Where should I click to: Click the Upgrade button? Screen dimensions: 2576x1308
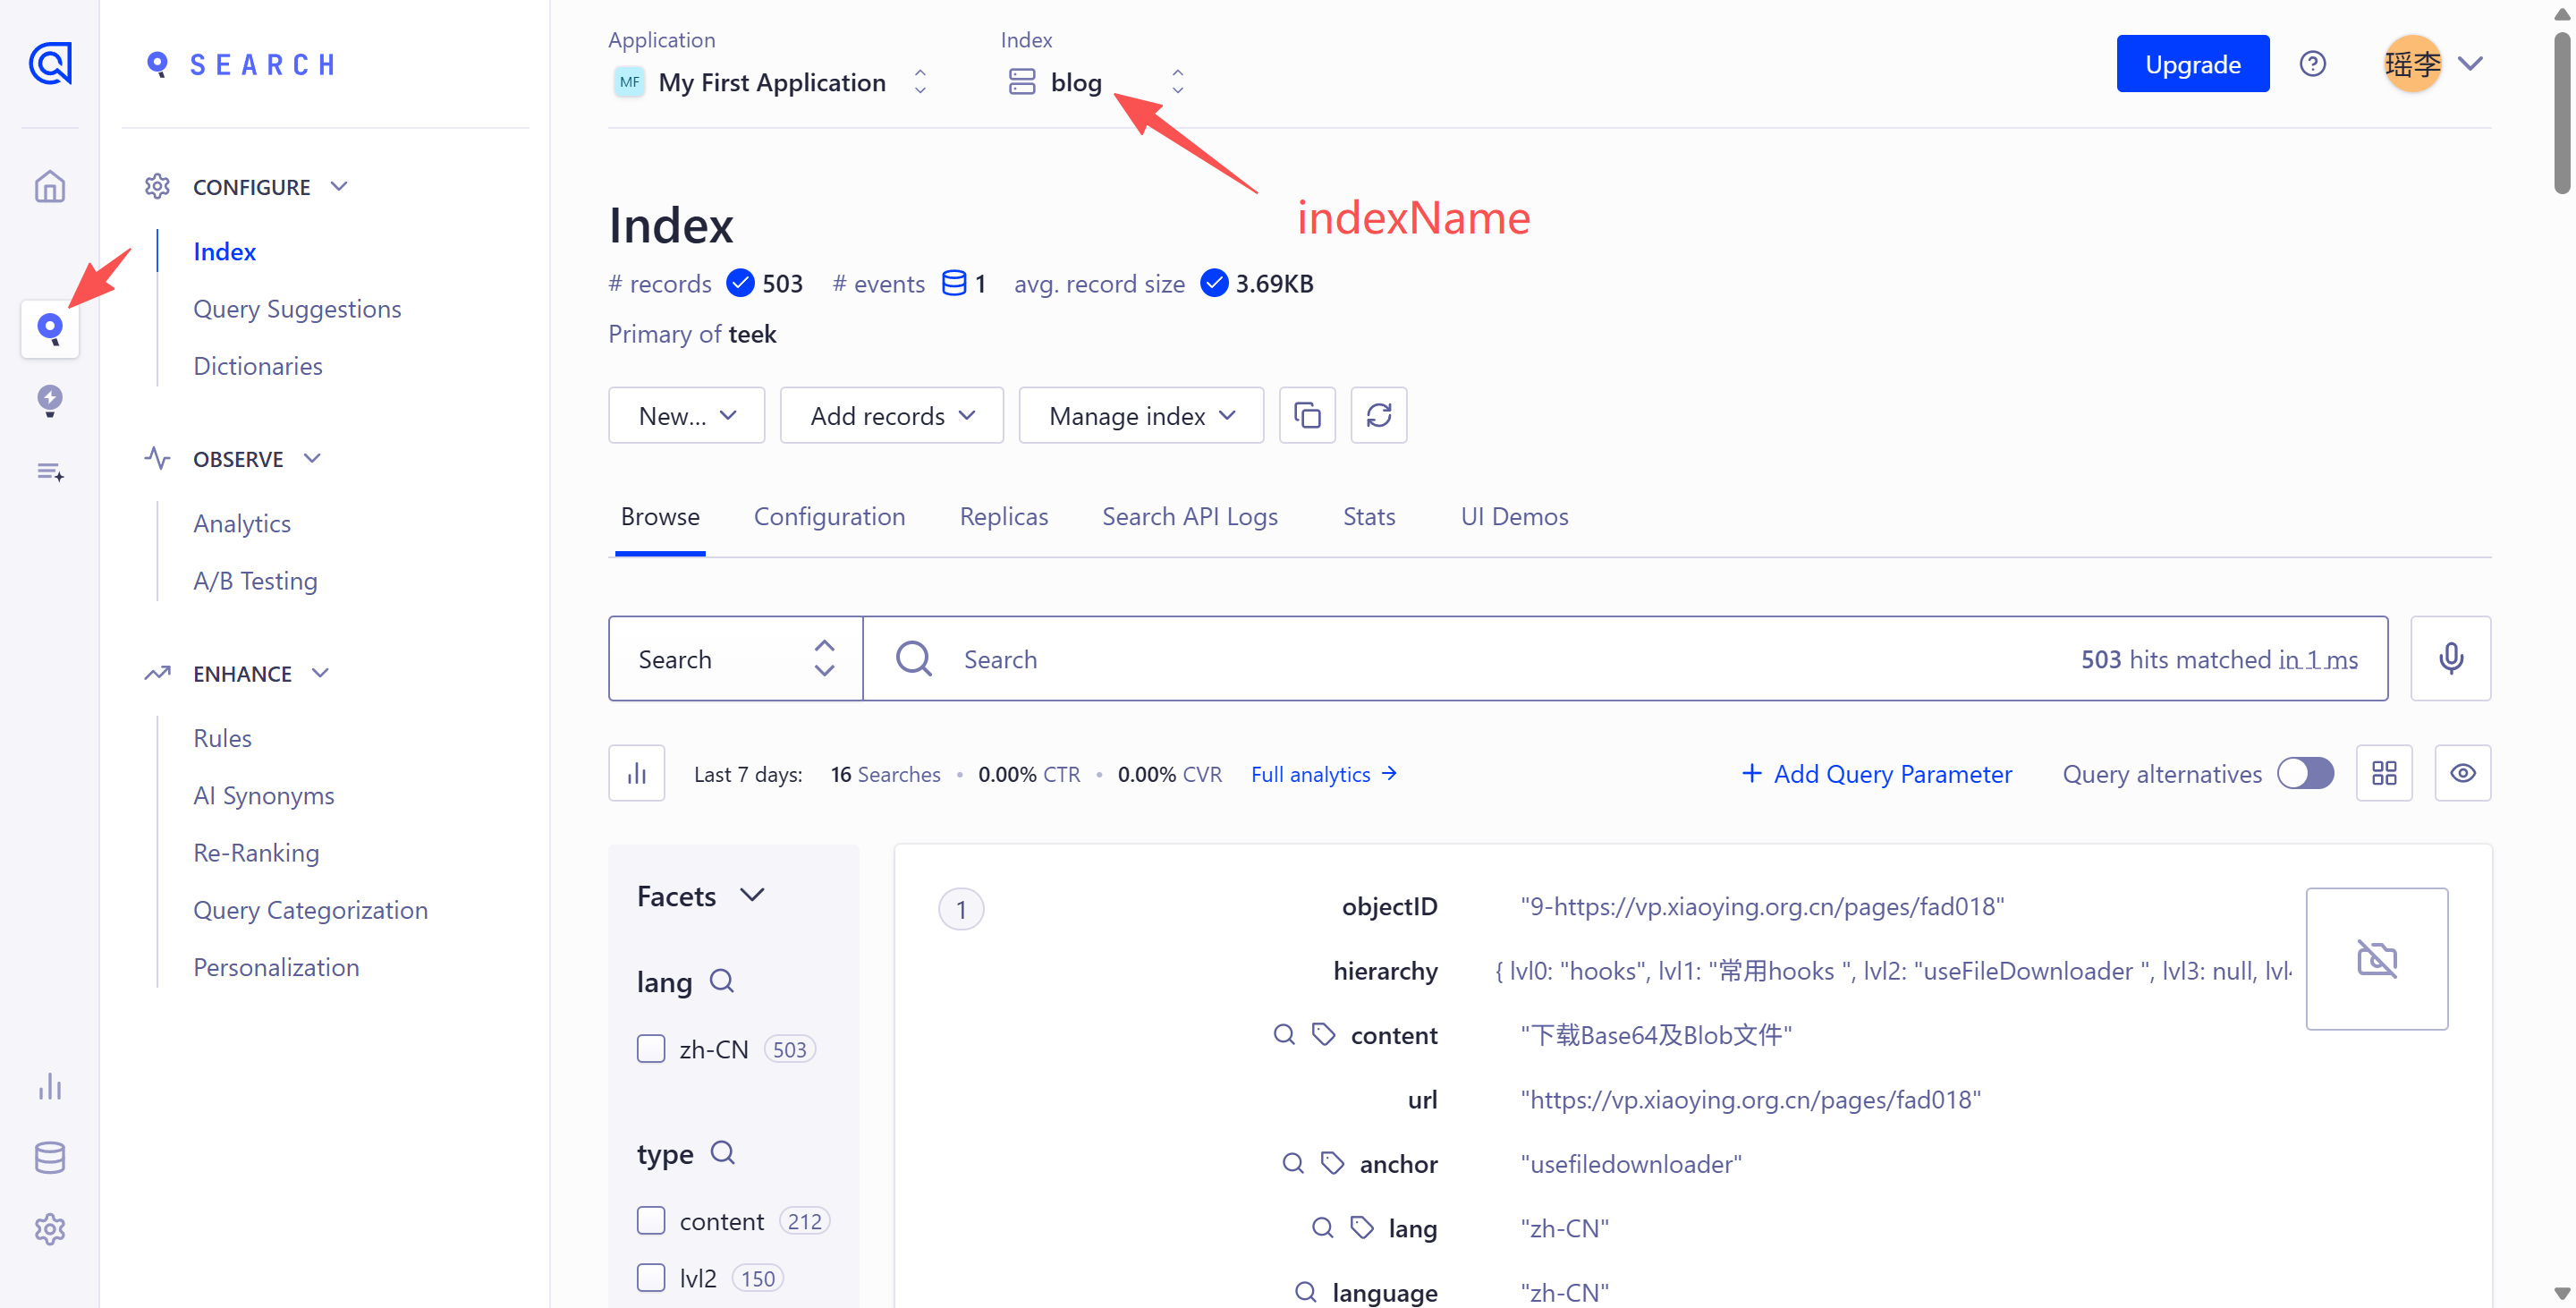click(x=2192, y=64)
